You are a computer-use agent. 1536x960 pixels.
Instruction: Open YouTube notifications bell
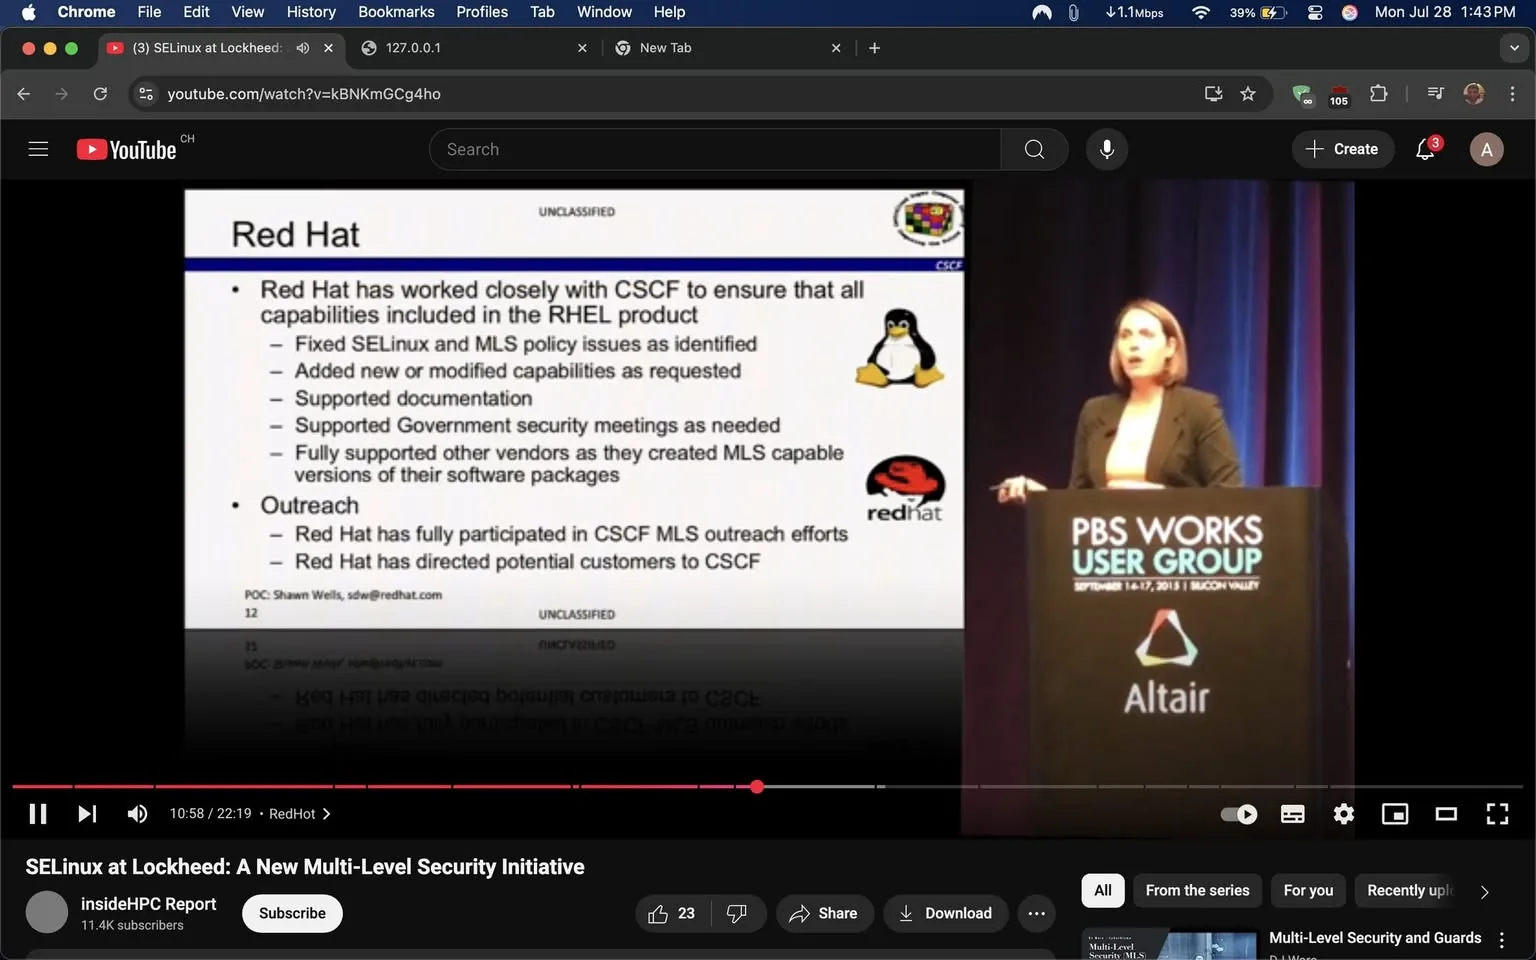click(1424, 148)
